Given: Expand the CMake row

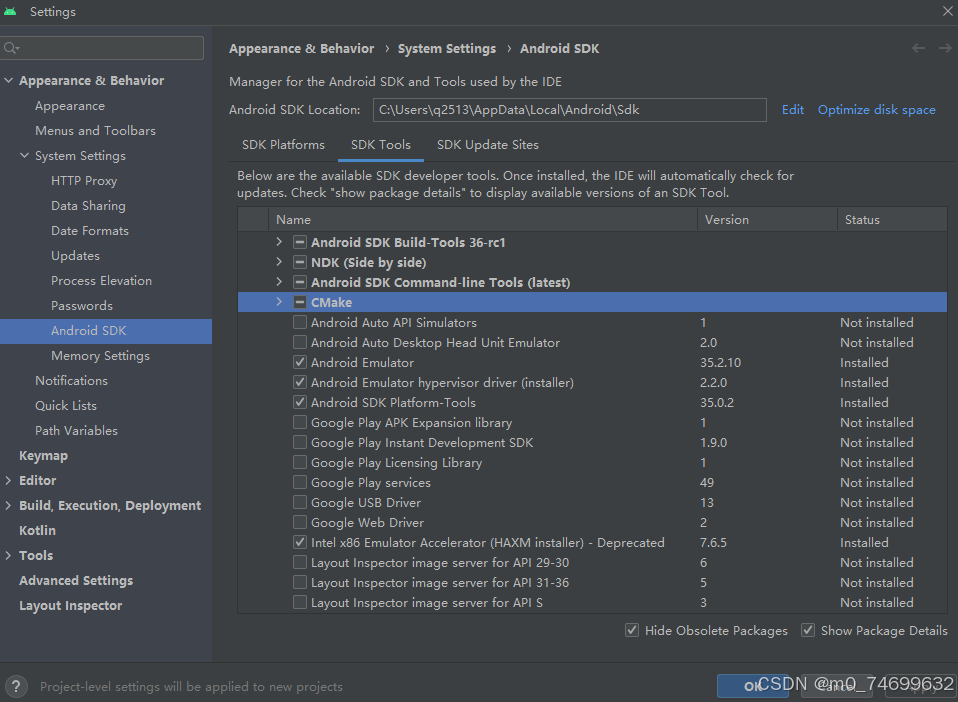Looking at the screenshot, I should [279, 302].
